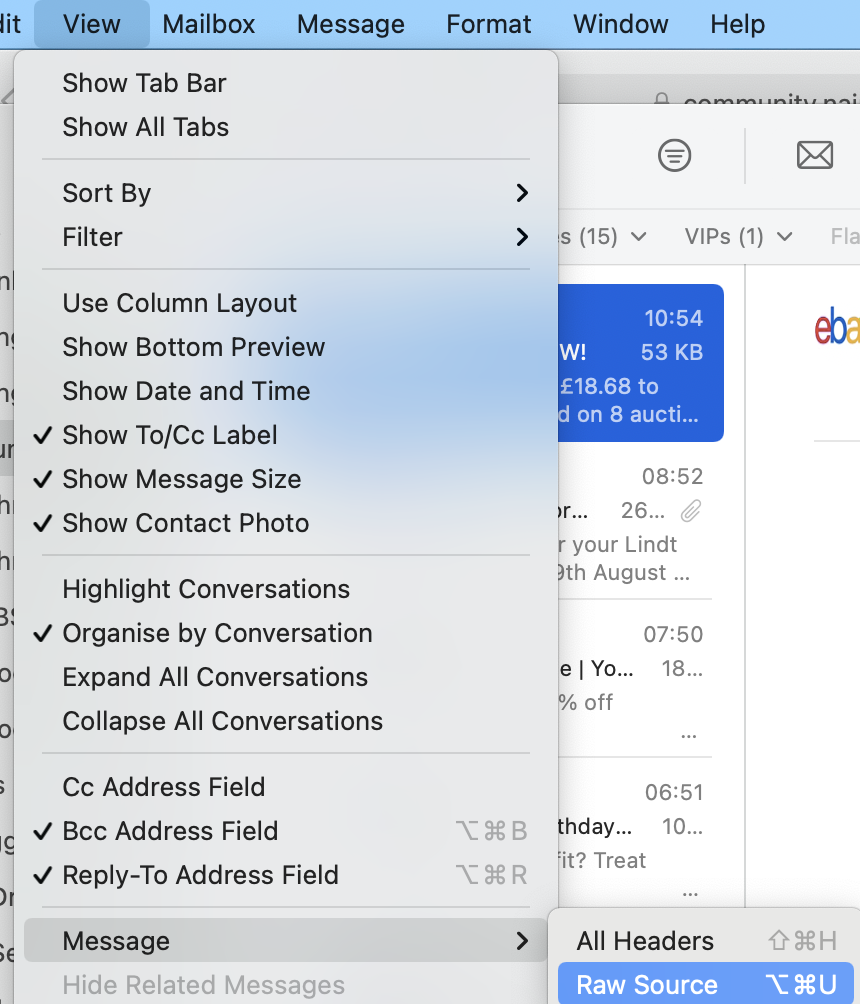The image size is (860, 1004).
Task: Click the eBay logo in preview
Action: (x=837, y=328)
